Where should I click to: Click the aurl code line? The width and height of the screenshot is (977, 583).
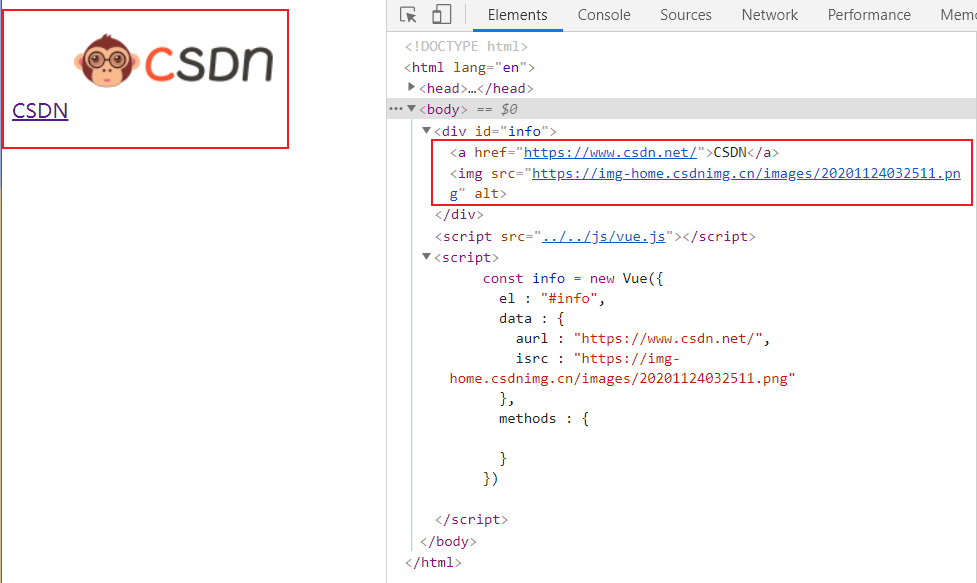tap(642, 338)
